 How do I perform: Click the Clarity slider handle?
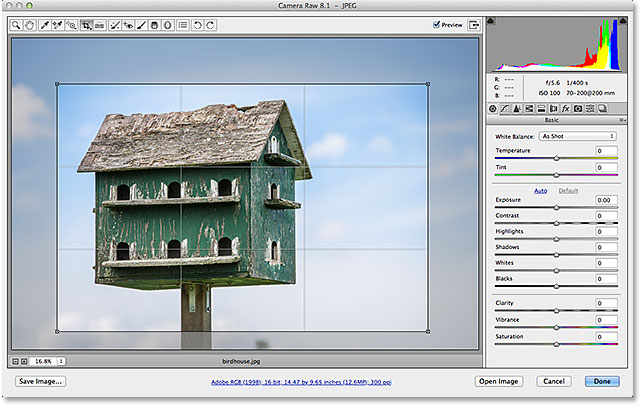click(556, 311)
